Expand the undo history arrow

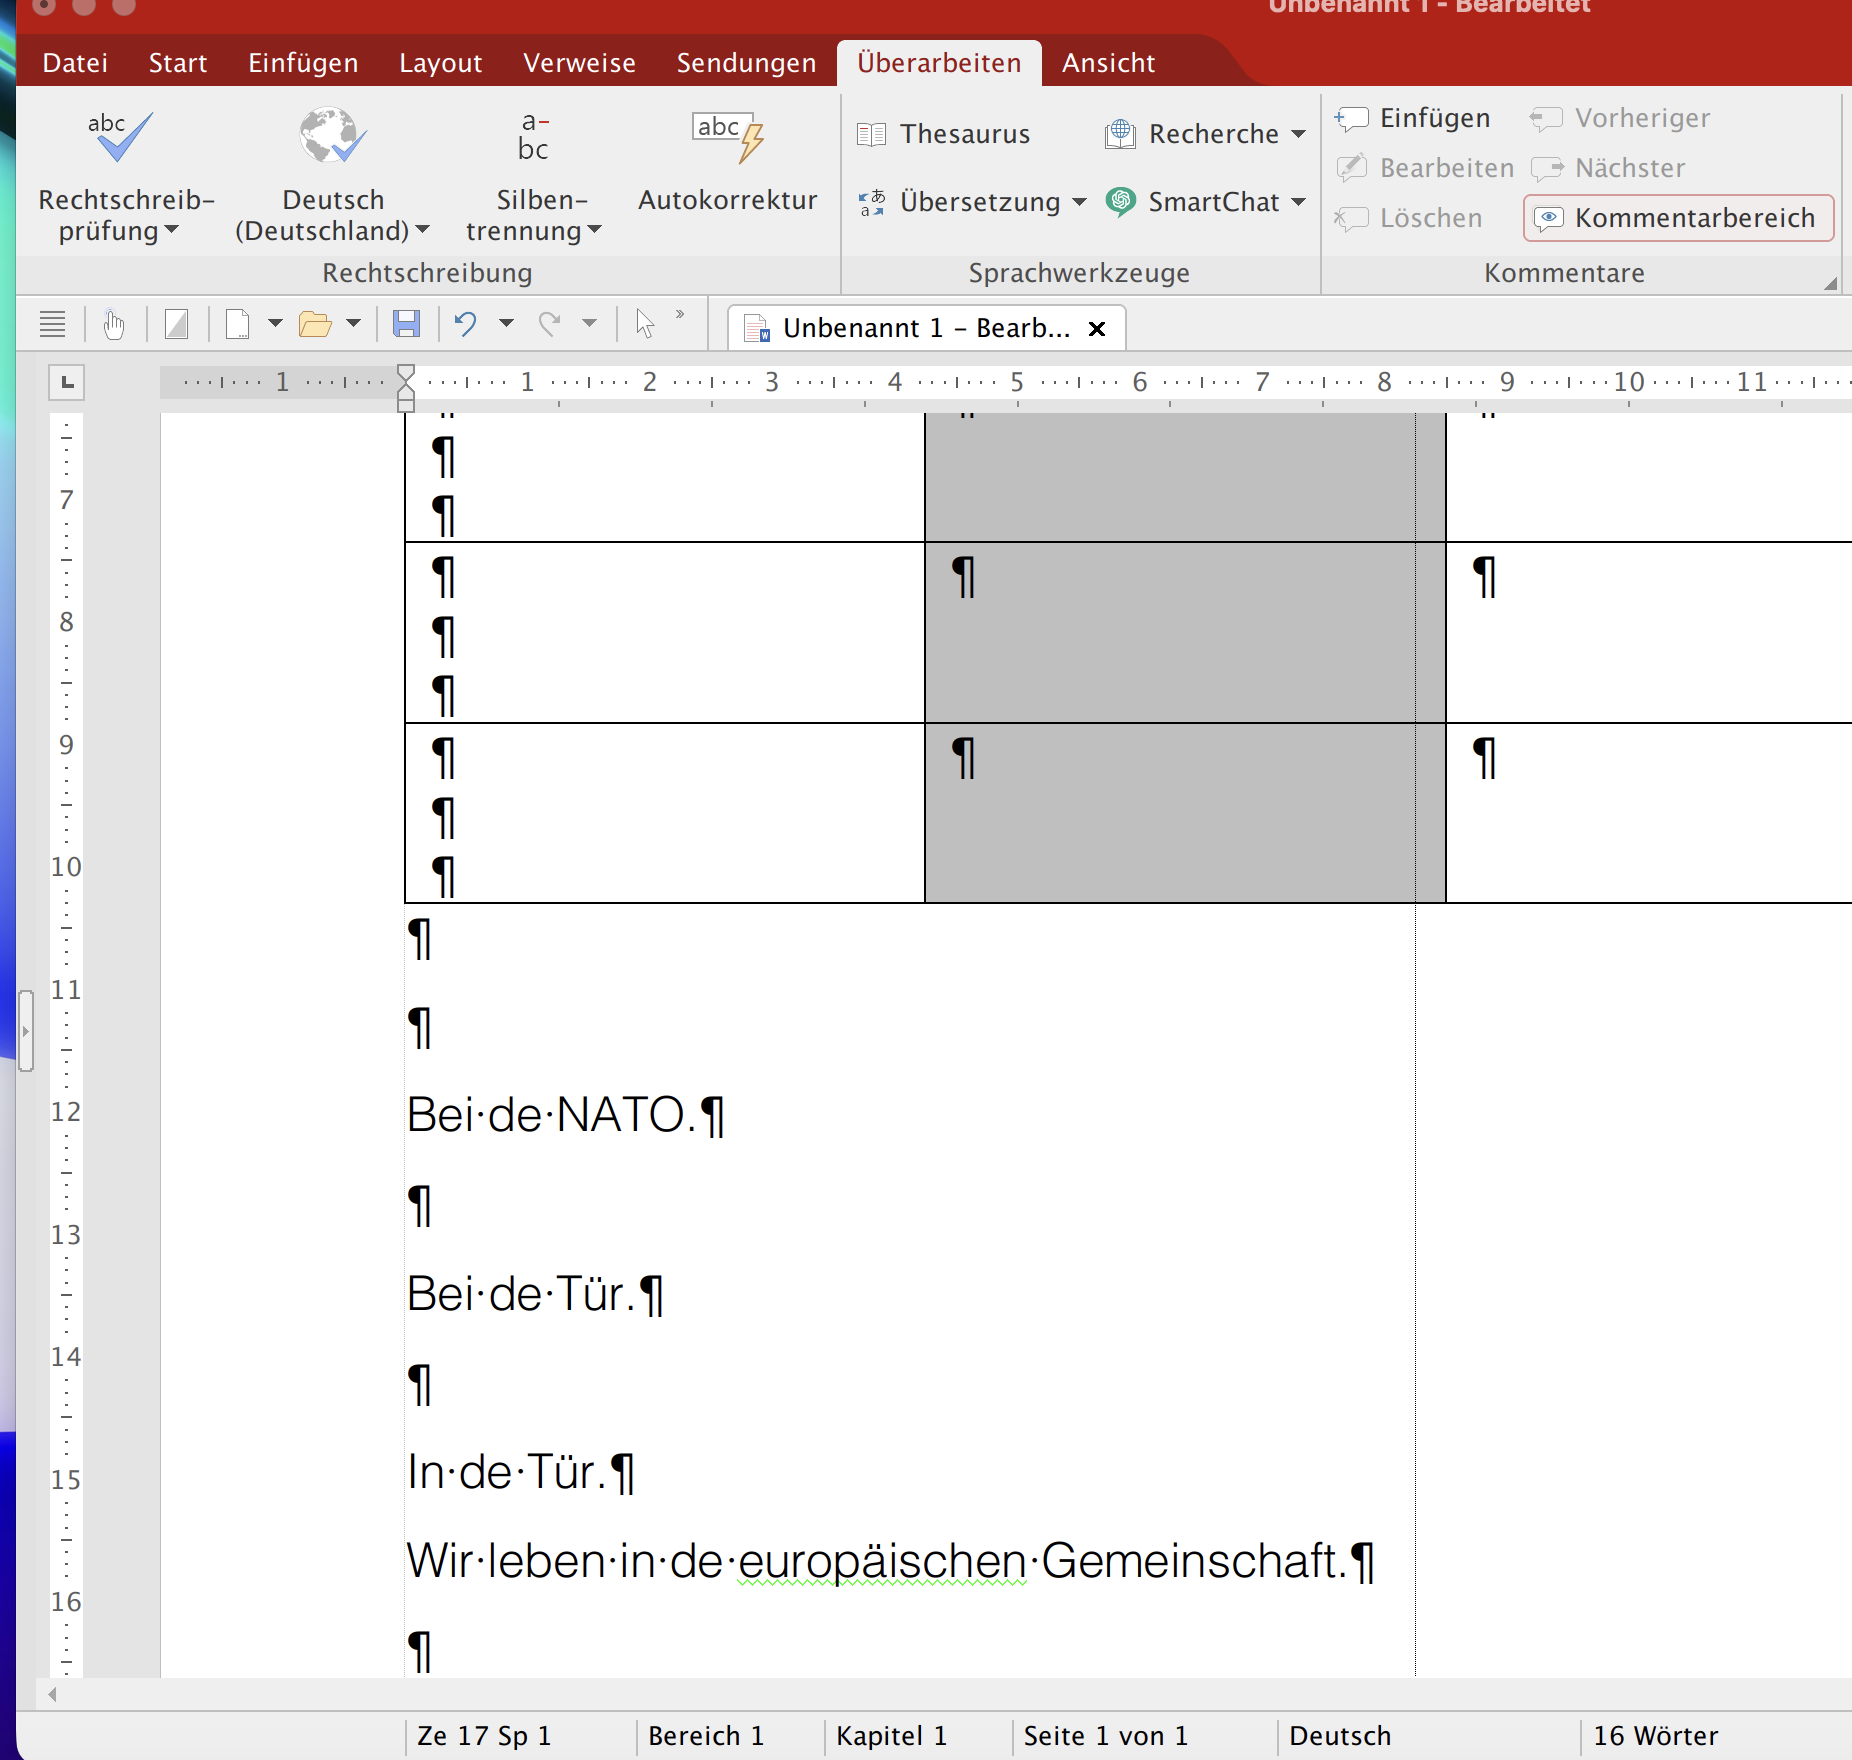[x=507, y=323]
